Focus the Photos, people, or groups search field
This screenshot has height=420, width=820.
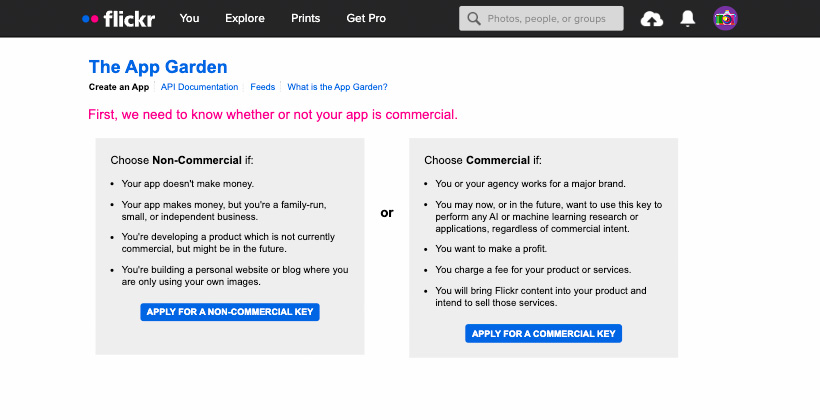pyautogui.click(x=541, y=18)
